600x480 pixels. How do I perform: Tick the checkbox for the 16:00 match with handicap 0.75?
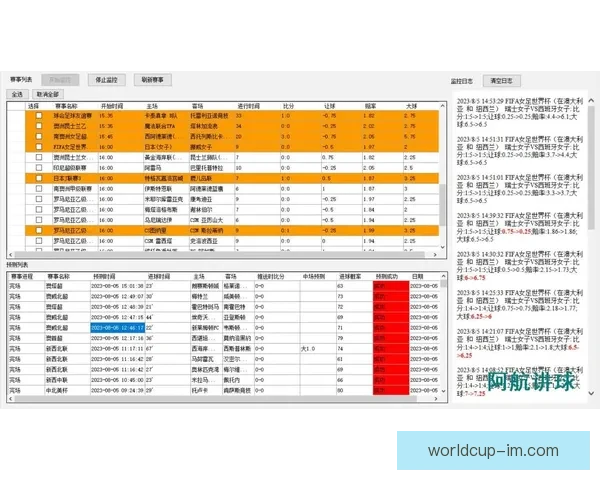(39, 157)
